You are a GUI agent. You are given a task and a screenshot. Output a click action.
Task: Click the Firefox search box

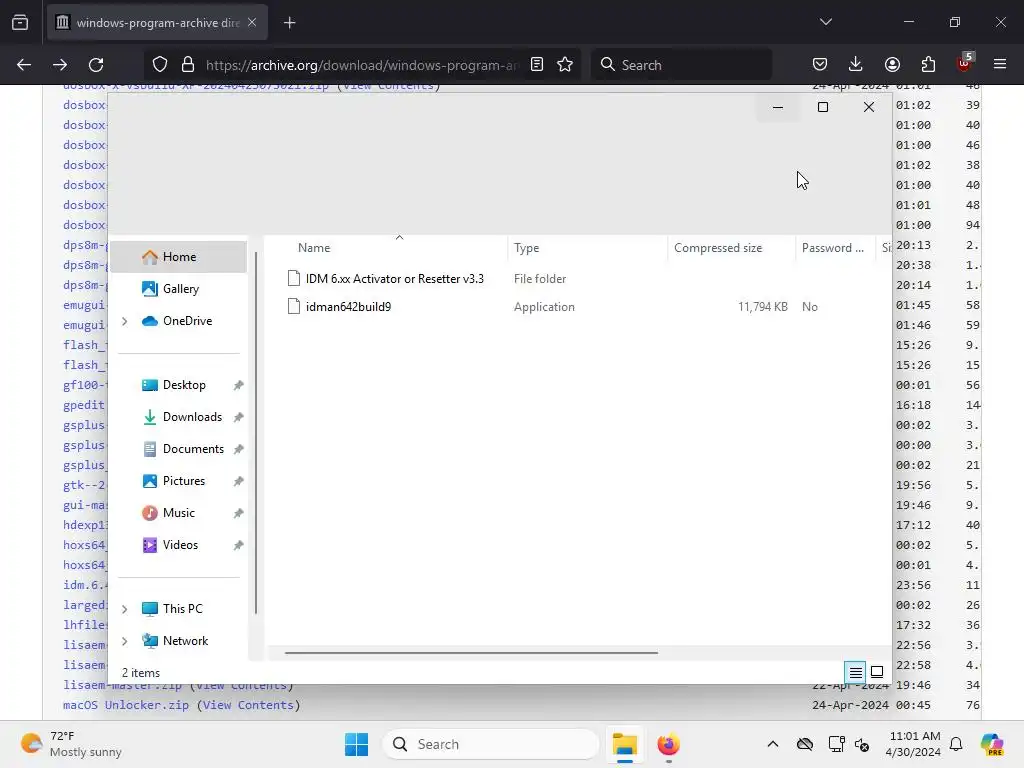681,65
